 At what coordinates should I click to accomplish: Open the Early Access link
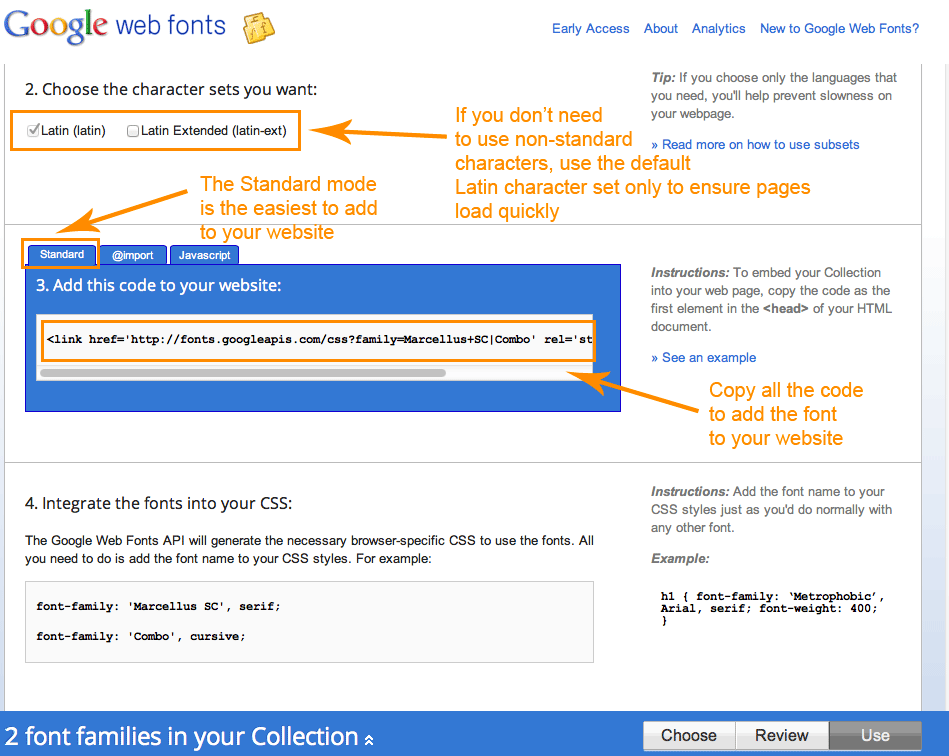pos(591,28)
